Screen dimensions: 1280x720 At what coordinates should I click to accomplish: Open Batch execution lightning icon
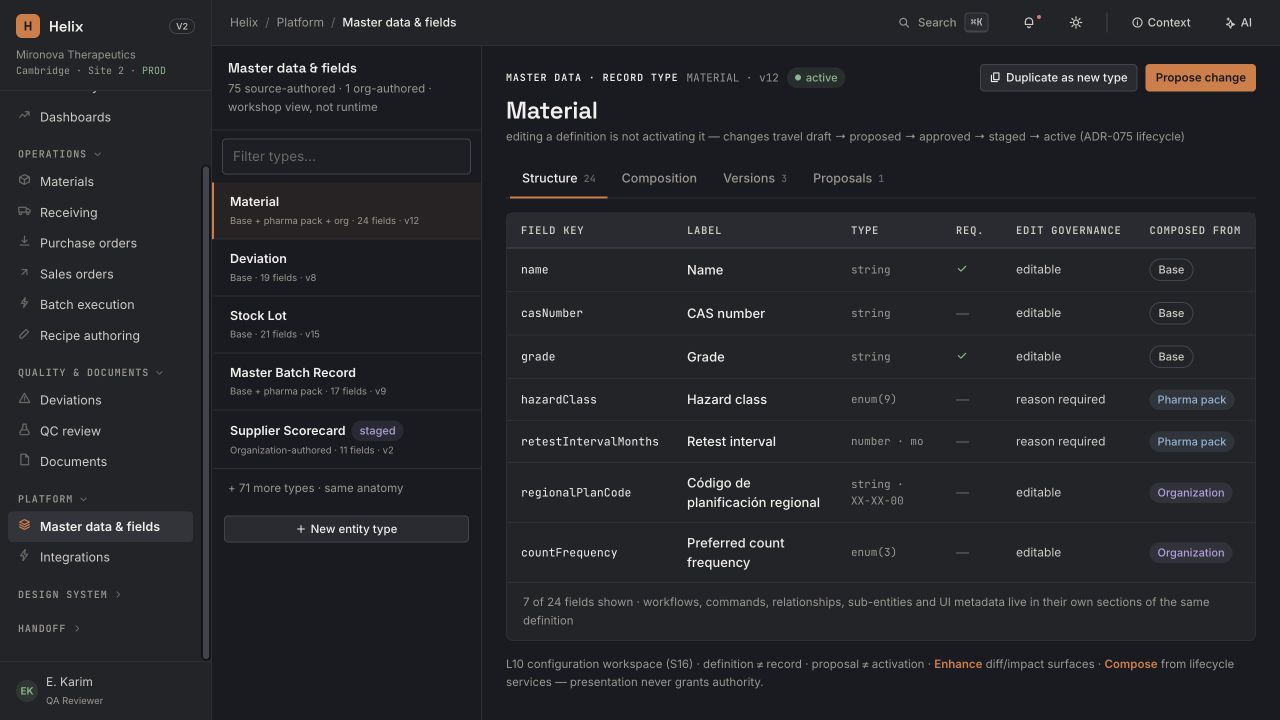[25, 304]
